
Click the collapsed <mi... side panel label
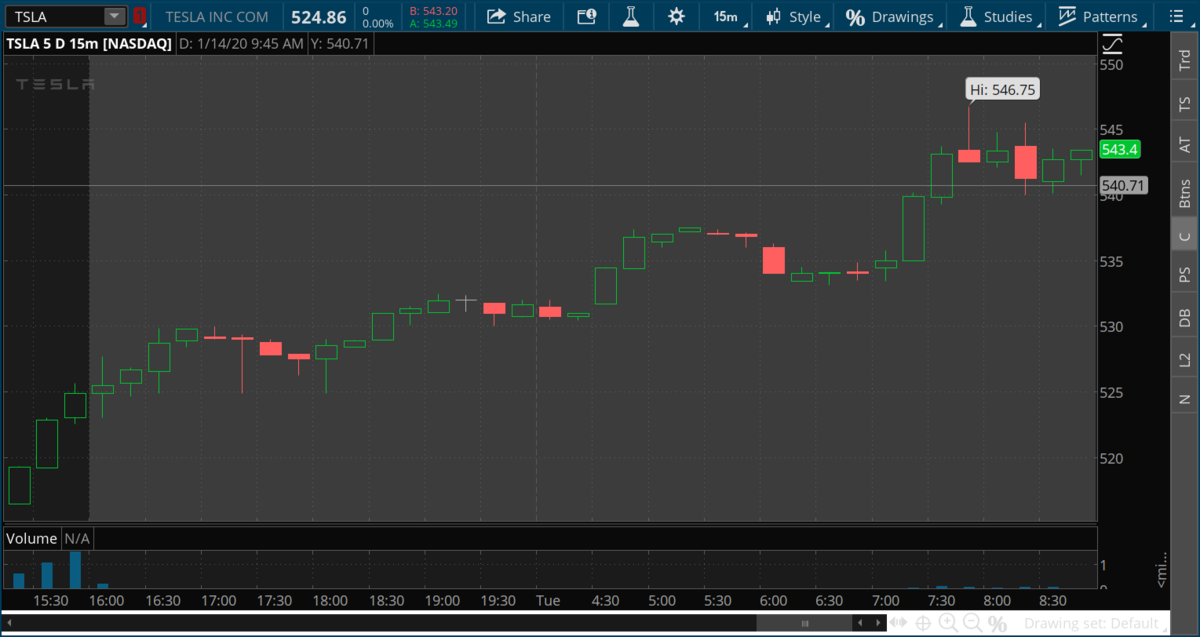tap(1161, 571)
